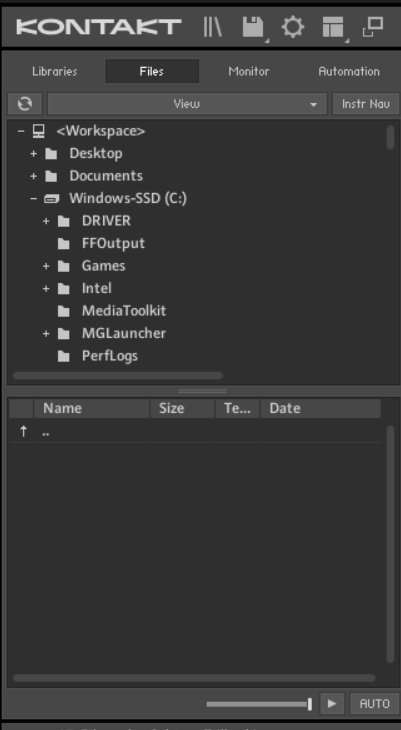The height and width of the screenshot is (730, 401).
Task: Collapse the Windows-SSD (C:) drive node
Action: pos(33,199)
